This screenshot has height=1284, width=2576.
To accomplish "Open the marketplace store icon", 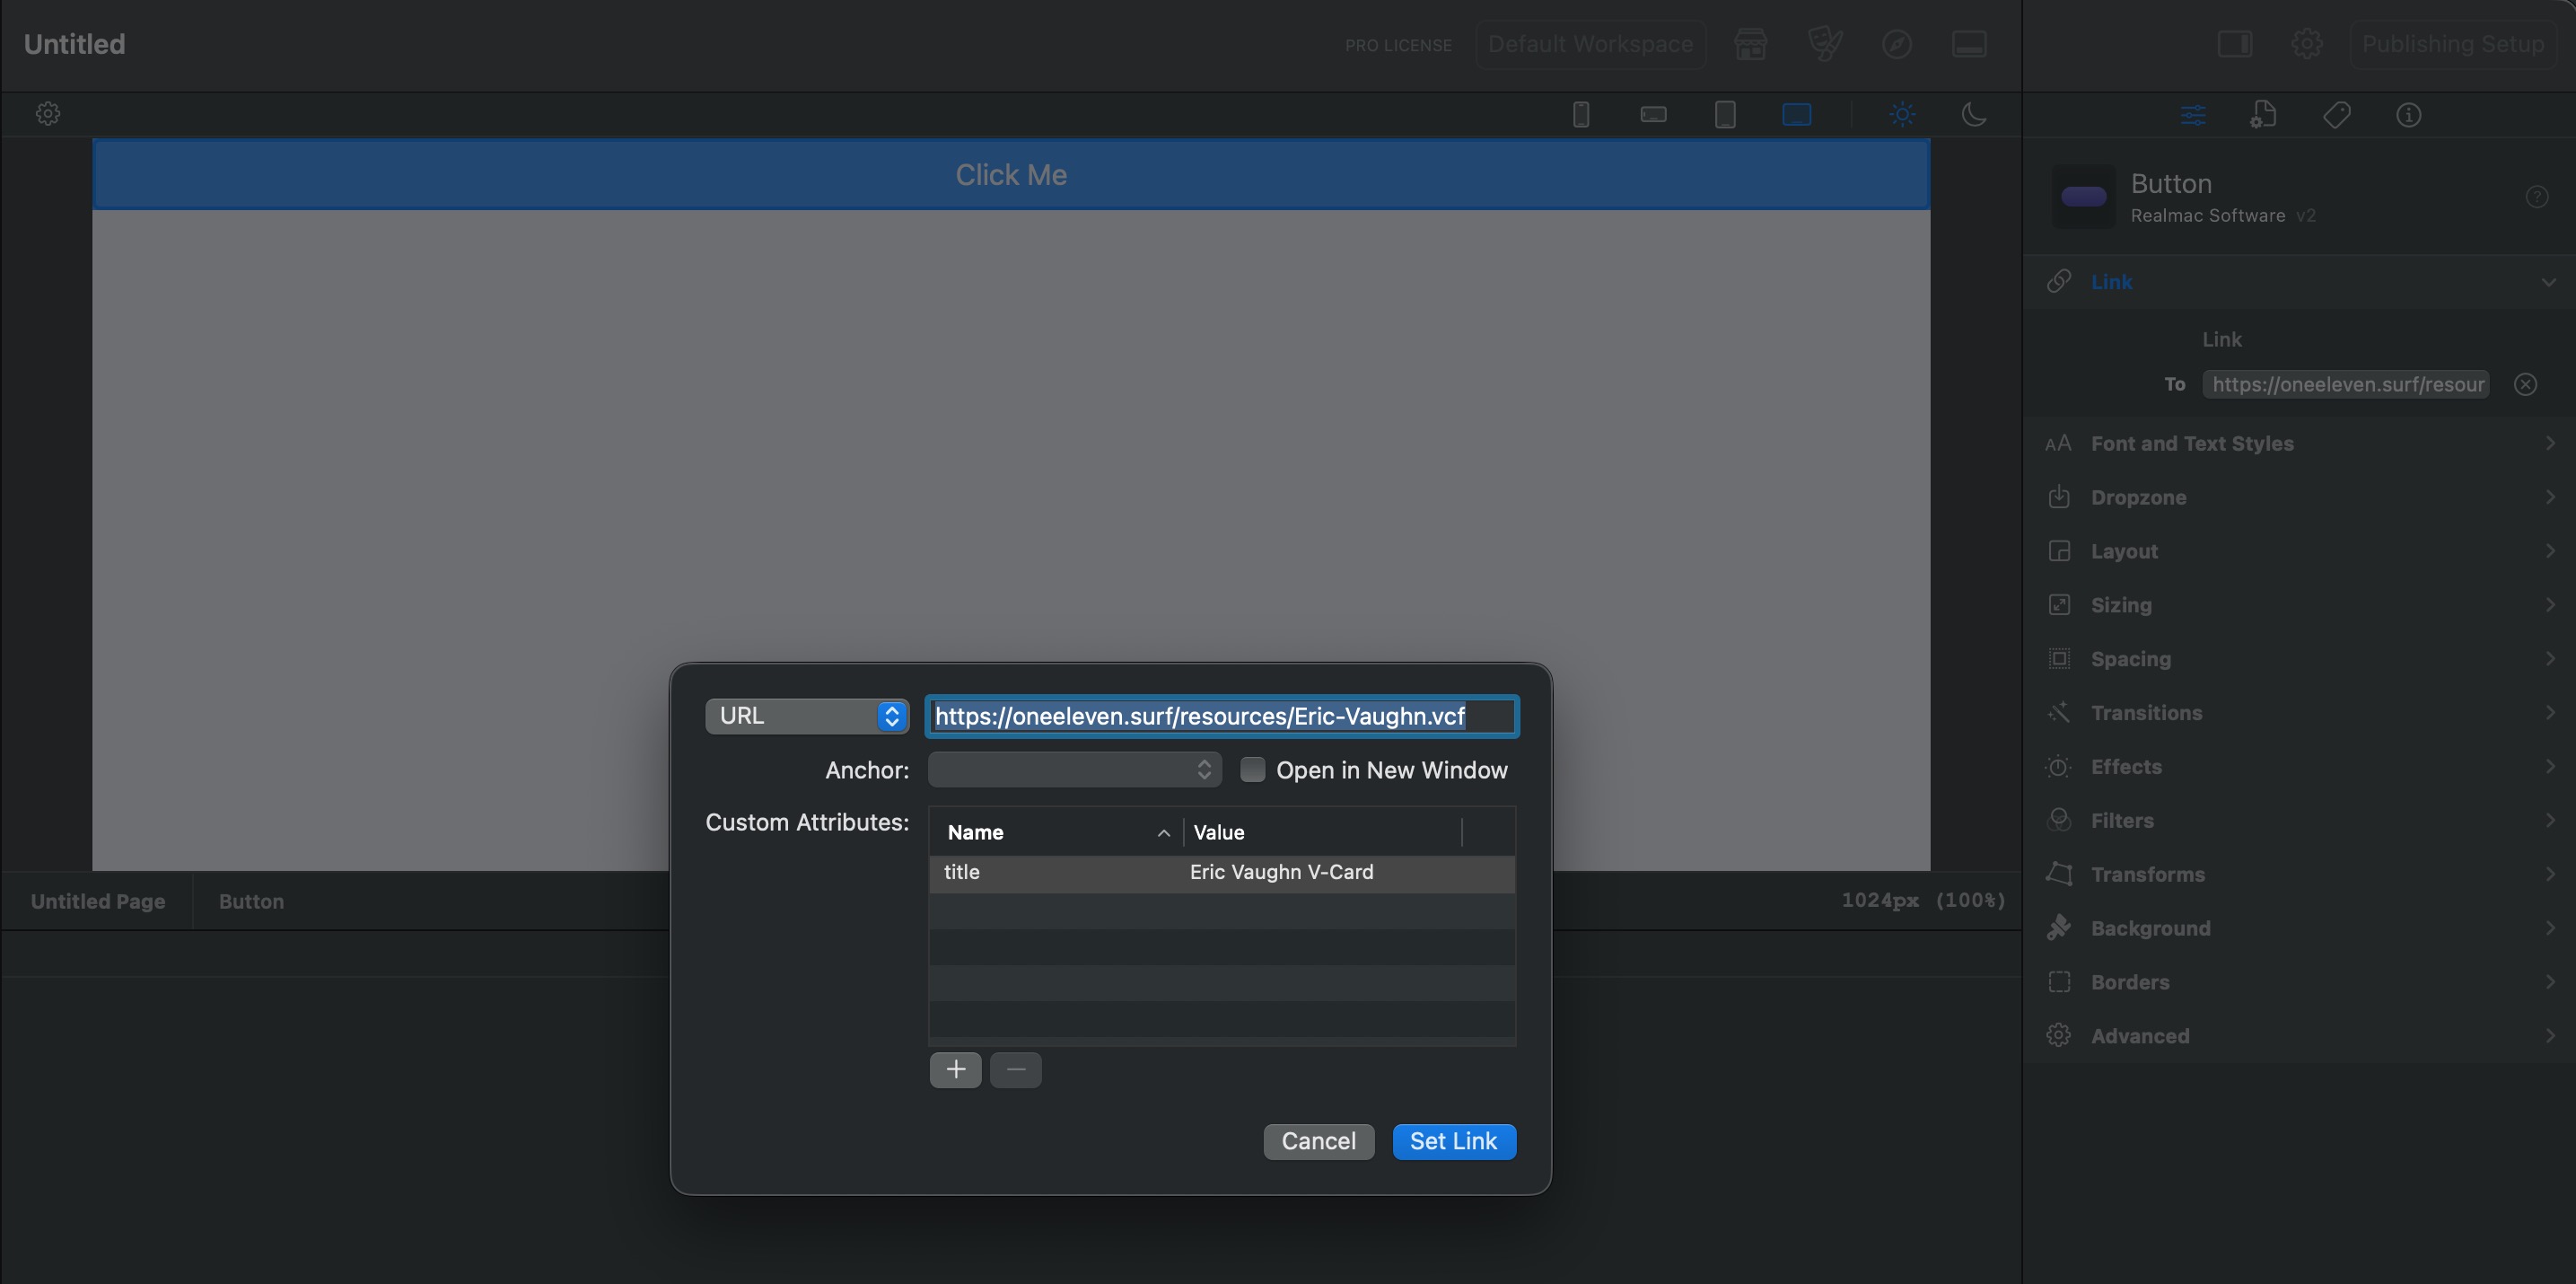I will (1750, 45).
